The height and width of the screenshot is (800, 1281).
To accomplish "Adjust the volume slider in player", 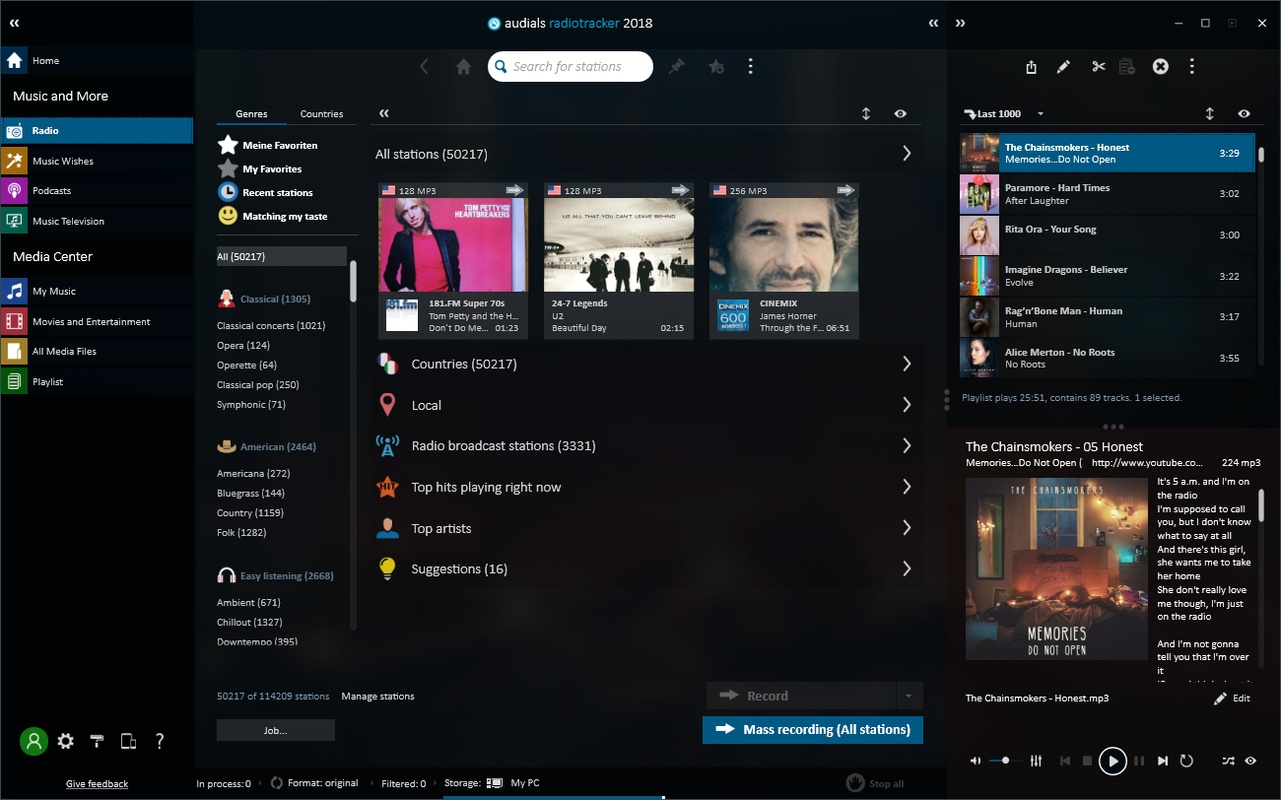I will 1005,761.
